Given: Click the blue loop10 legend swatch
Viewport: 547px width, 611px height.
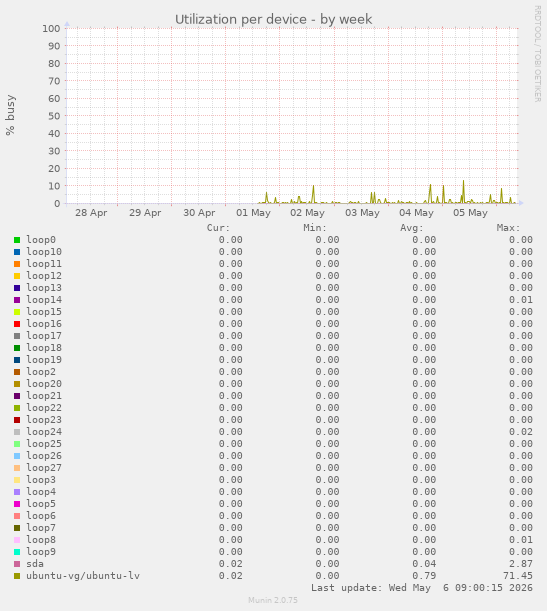Looking at the screenshot, I should pyautogui.click(x=17, y=252).
